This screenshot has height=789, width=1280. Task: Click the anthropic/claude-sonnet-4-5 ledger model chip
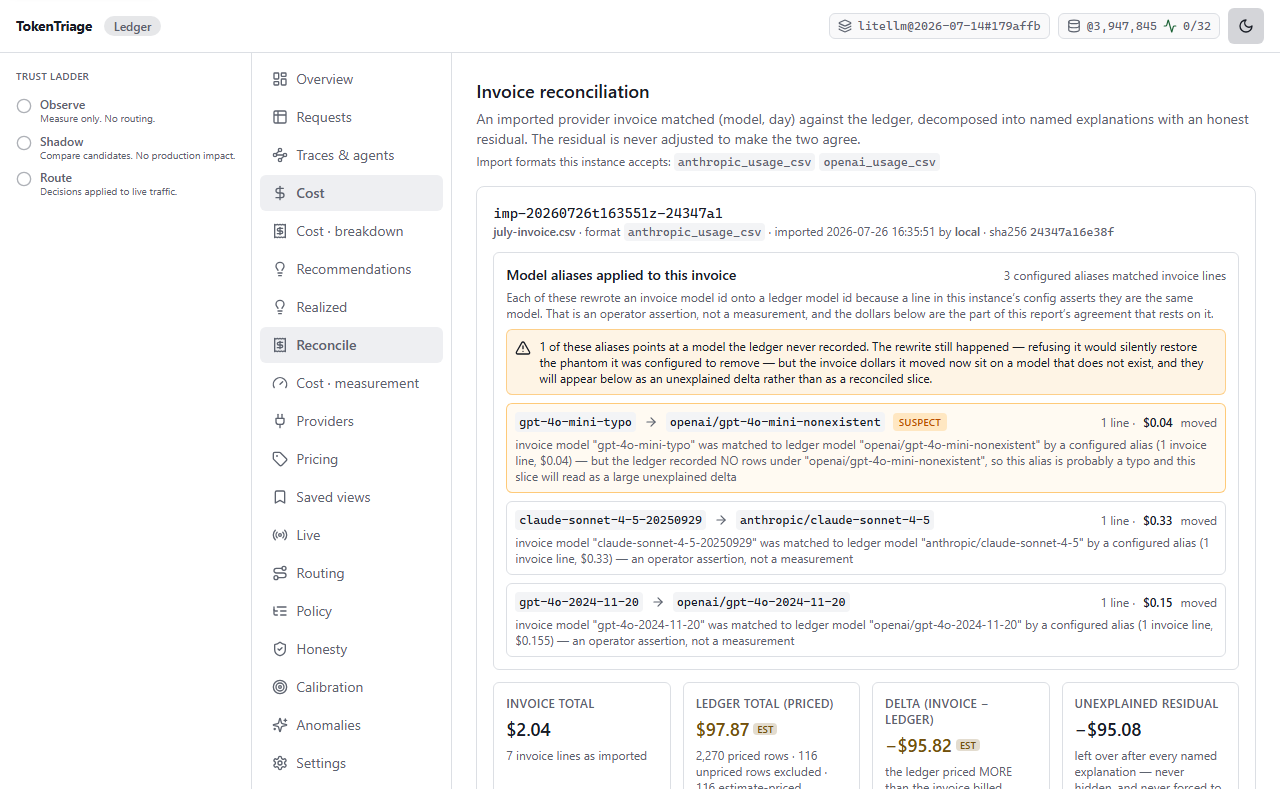pyautogui.click(x=835, y=520)
